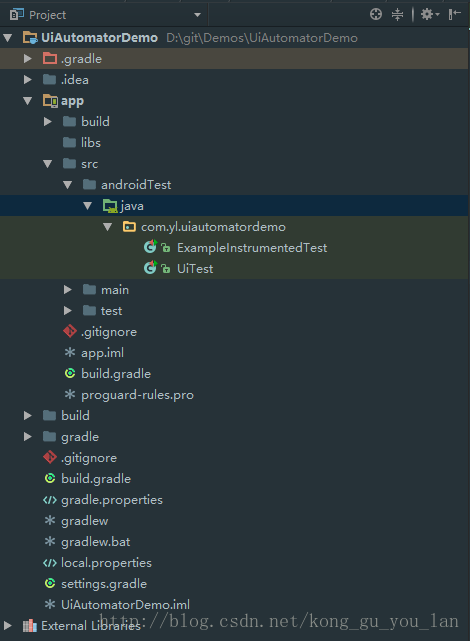The height and width of the screenshot is (641, 470).
Task: Click the External Libraries icon
Action: coord(29,625)
